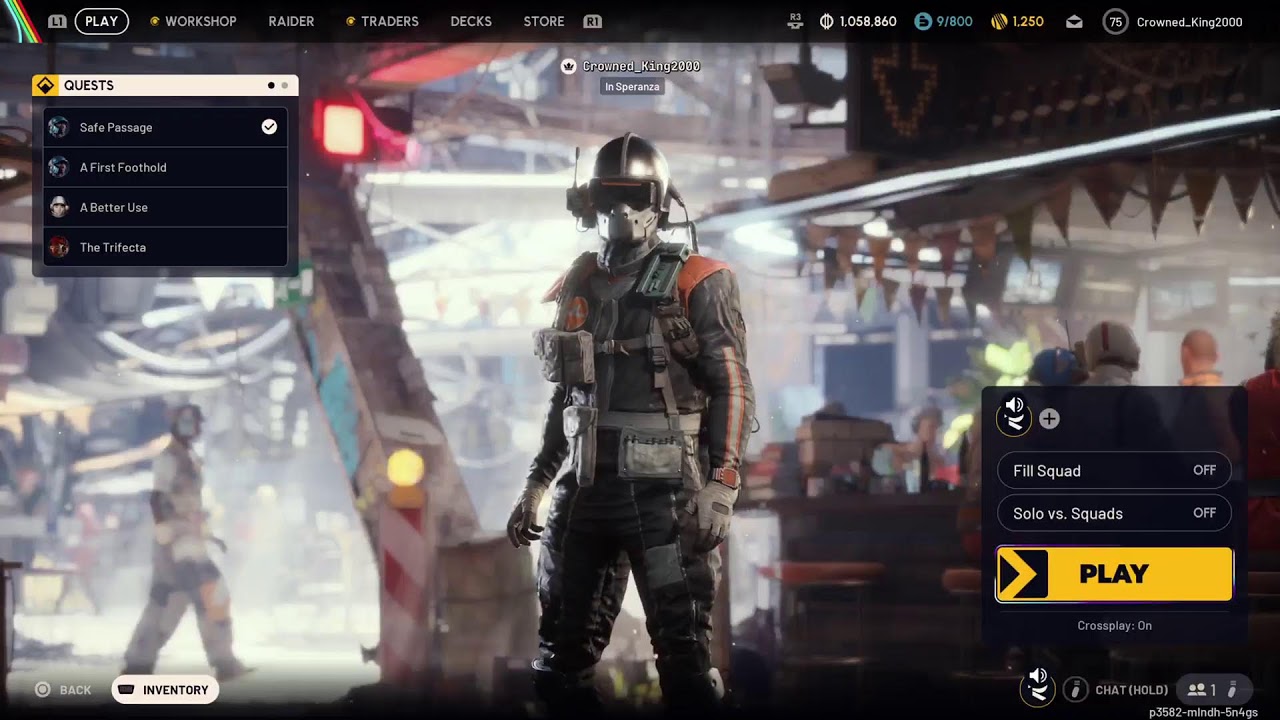
Task: Switch to the Raider tab
Action: [x=291, y=21]
